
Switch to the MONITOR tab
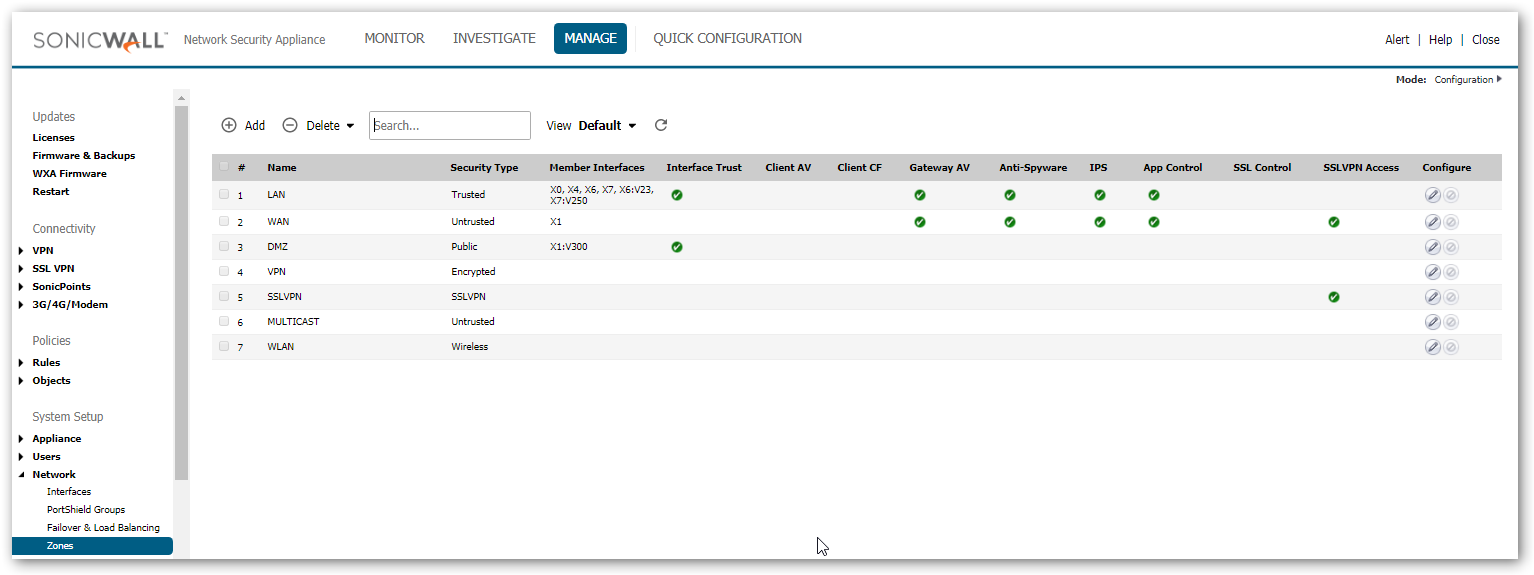pos(394,39)
